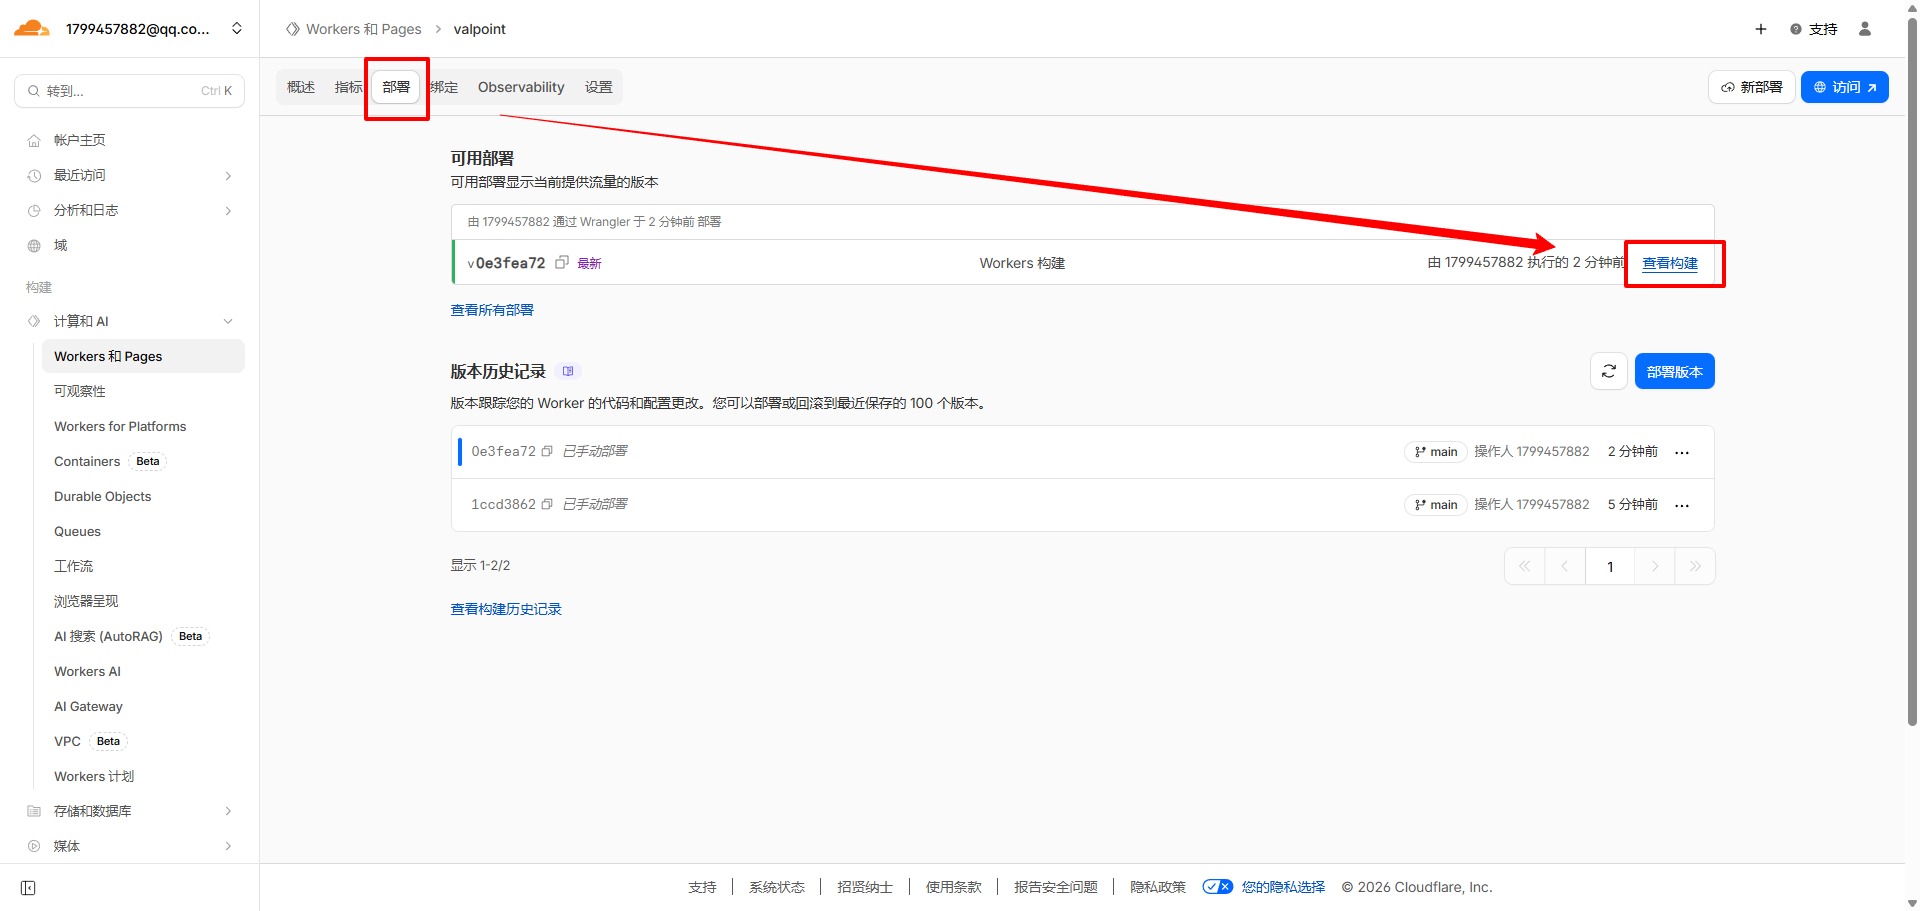Go to last page of versions
Viewport: 1920px width, 911px height.
coord(1695,566)
